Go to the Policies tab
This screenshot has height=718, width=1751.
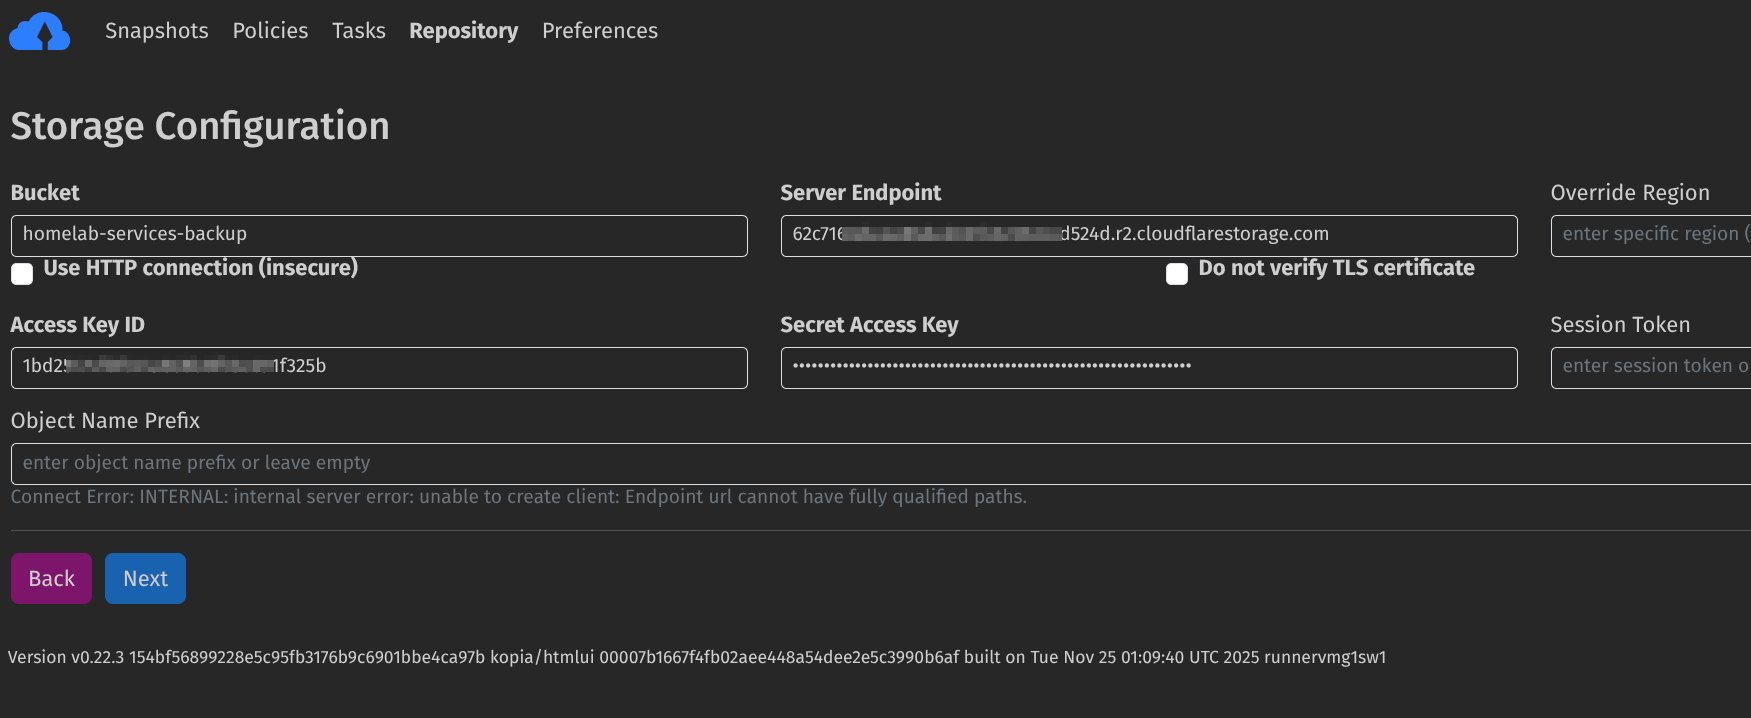[x=270, y=31]
